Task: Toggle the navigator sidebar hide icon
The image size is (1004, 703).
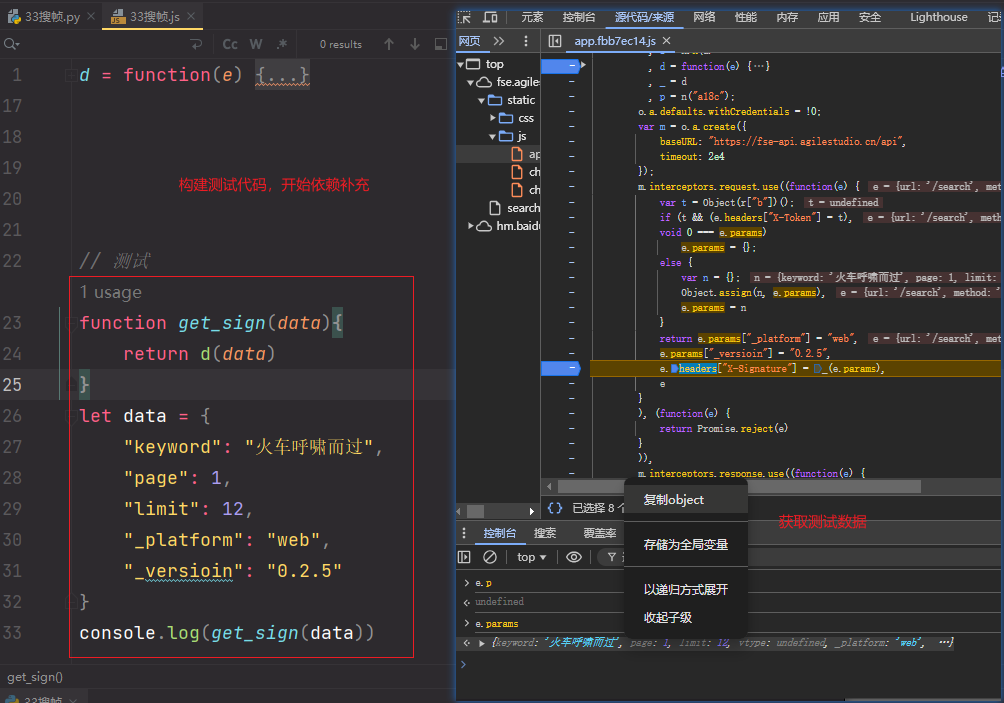Action: (x=555, y=41)
